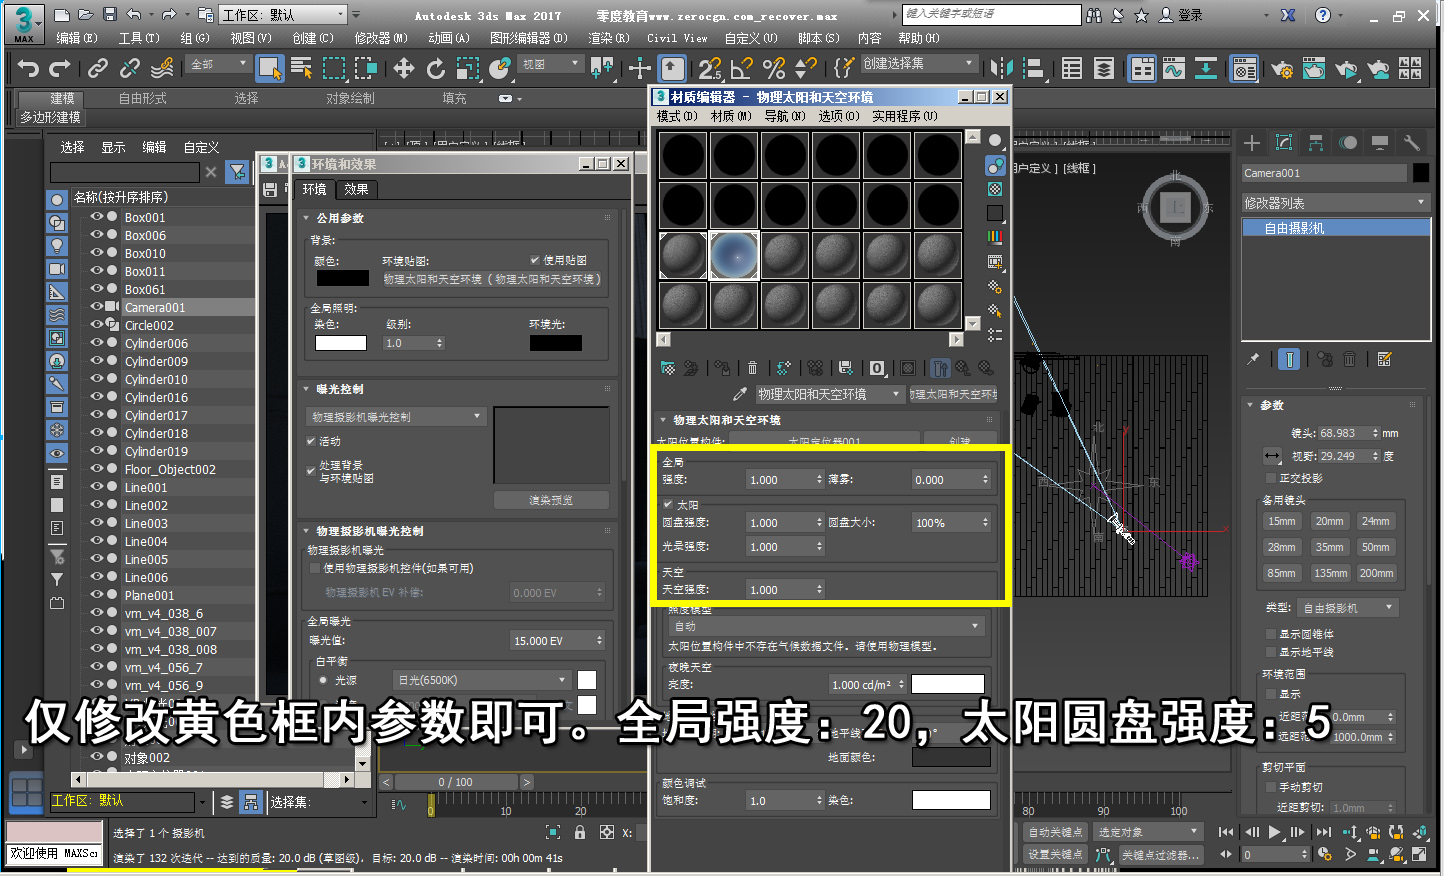1444x876 pixels.
Task: Select the blue sky material sample slot
Action: (734, 255)
